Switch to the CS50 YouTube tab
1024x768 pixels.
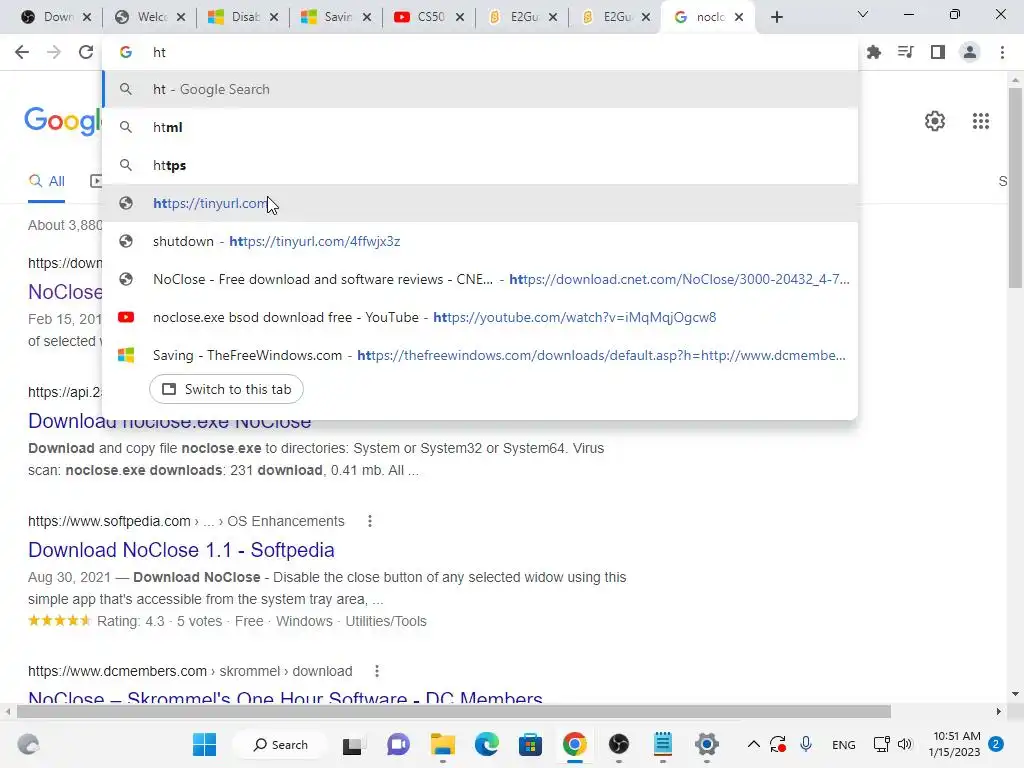(419, 17)
